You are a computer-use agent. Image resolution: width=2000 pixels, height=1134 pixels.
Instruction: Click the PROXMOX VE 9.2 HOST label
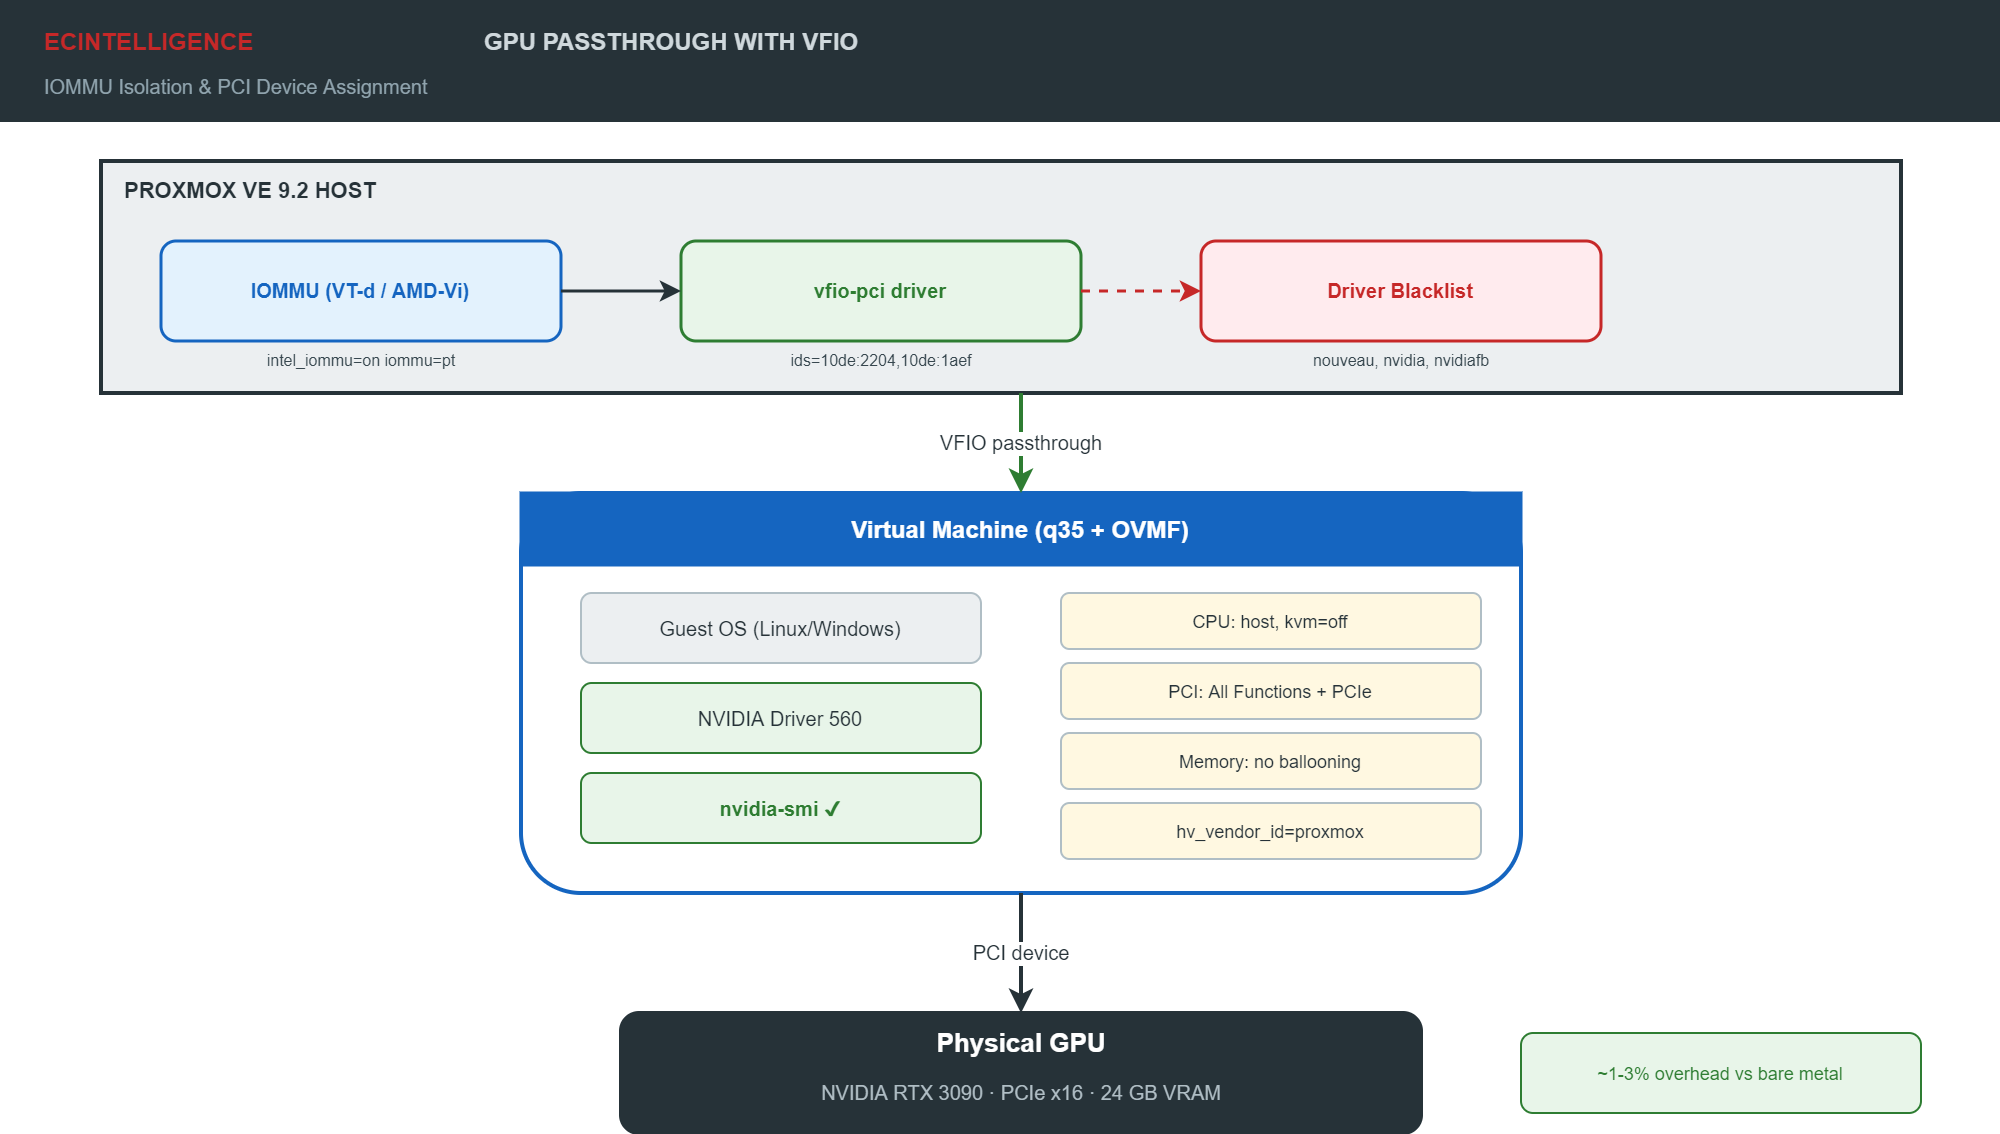tap(250, 190)
